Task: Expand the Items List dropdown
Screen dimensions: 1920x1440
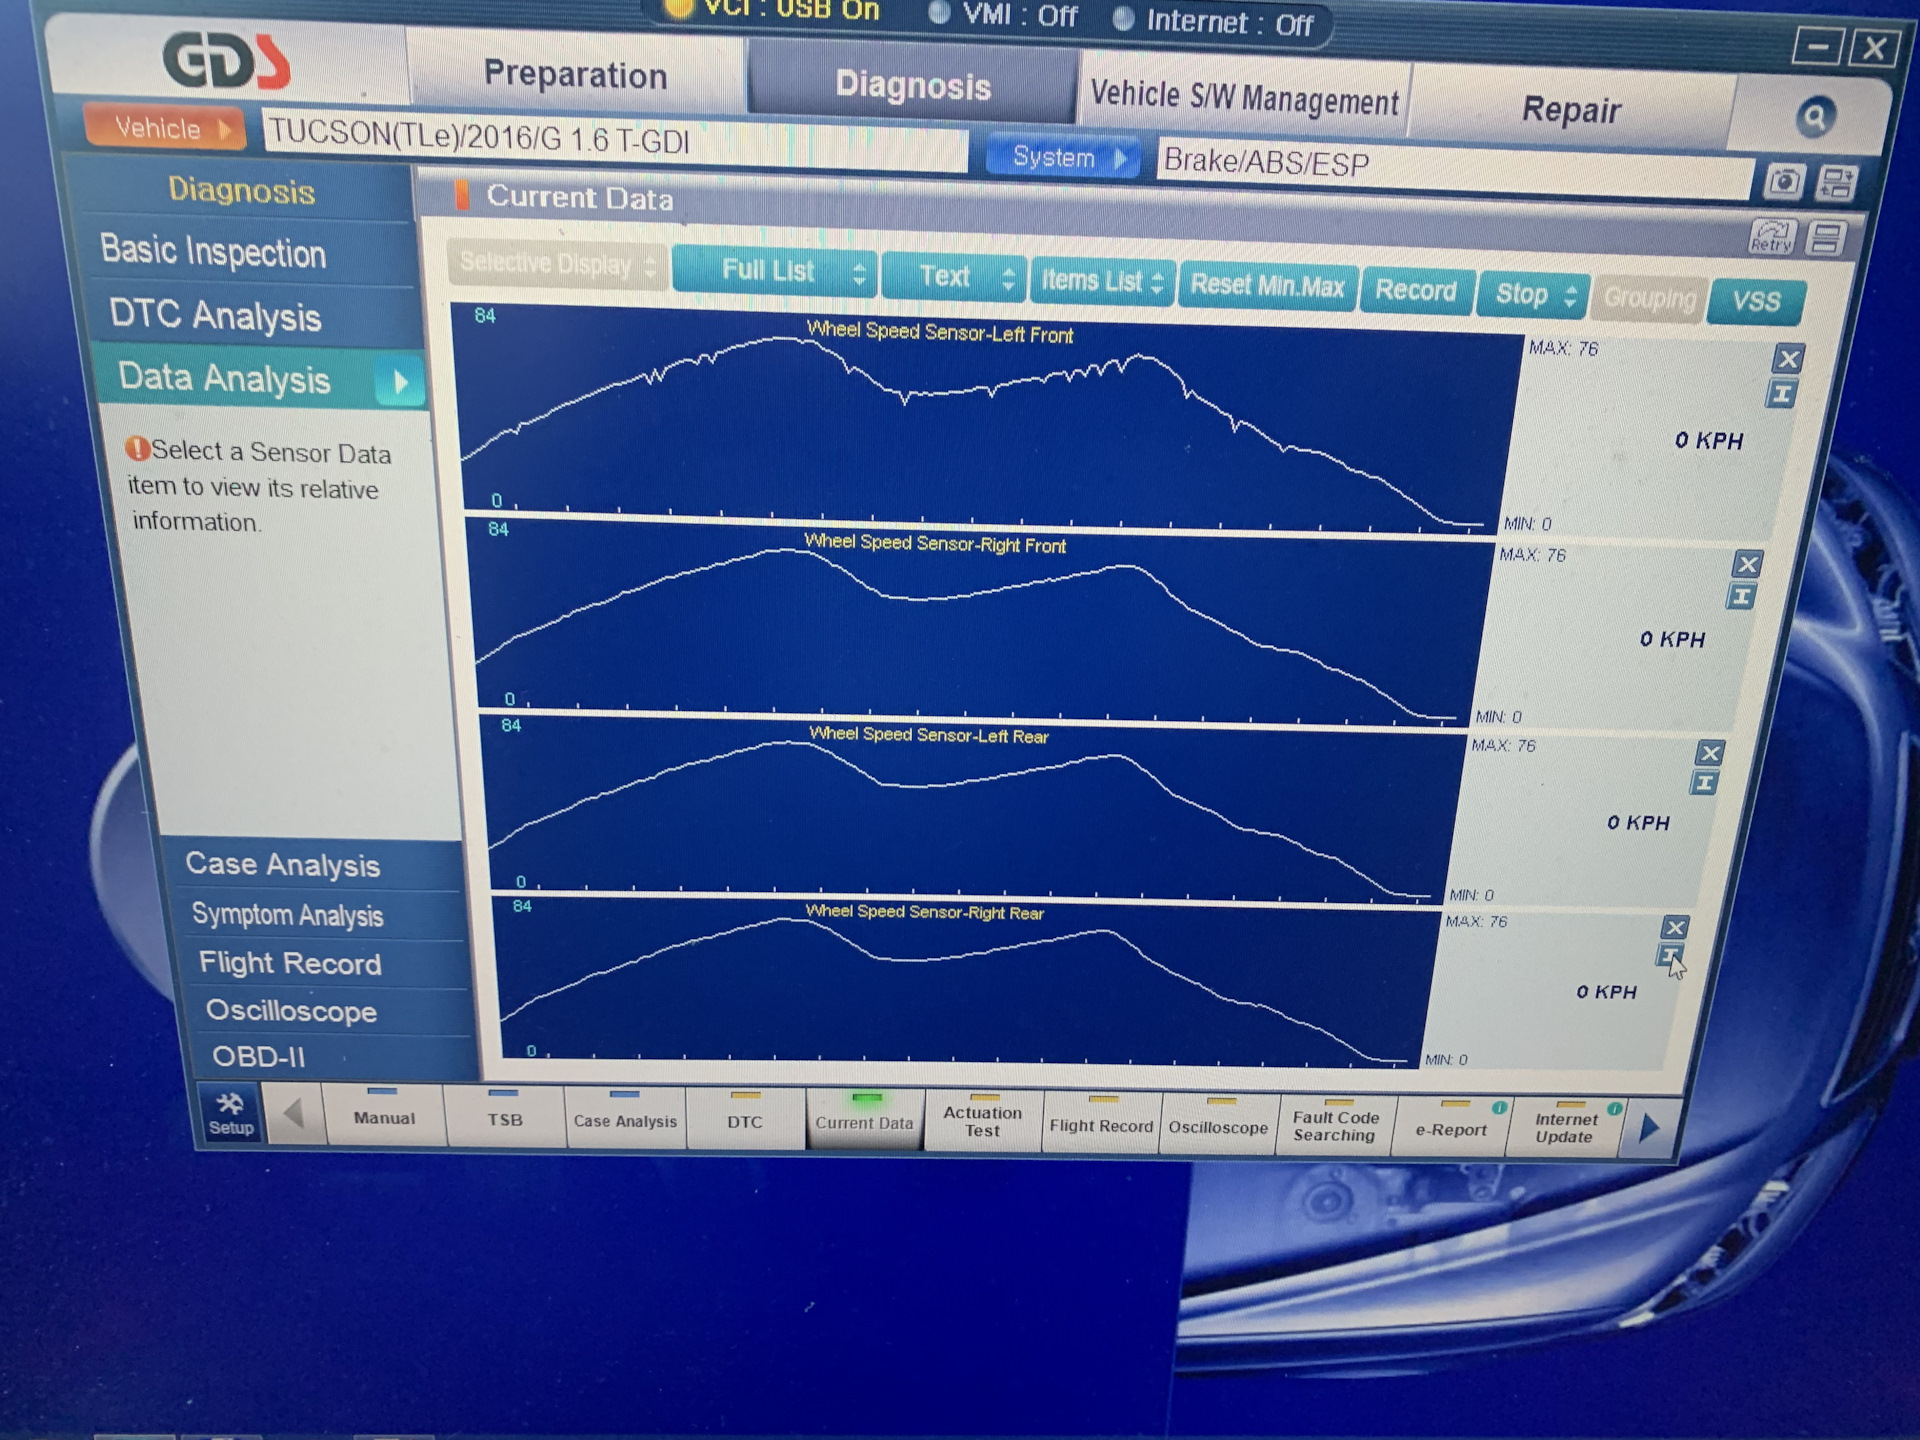Action: 1102,282
